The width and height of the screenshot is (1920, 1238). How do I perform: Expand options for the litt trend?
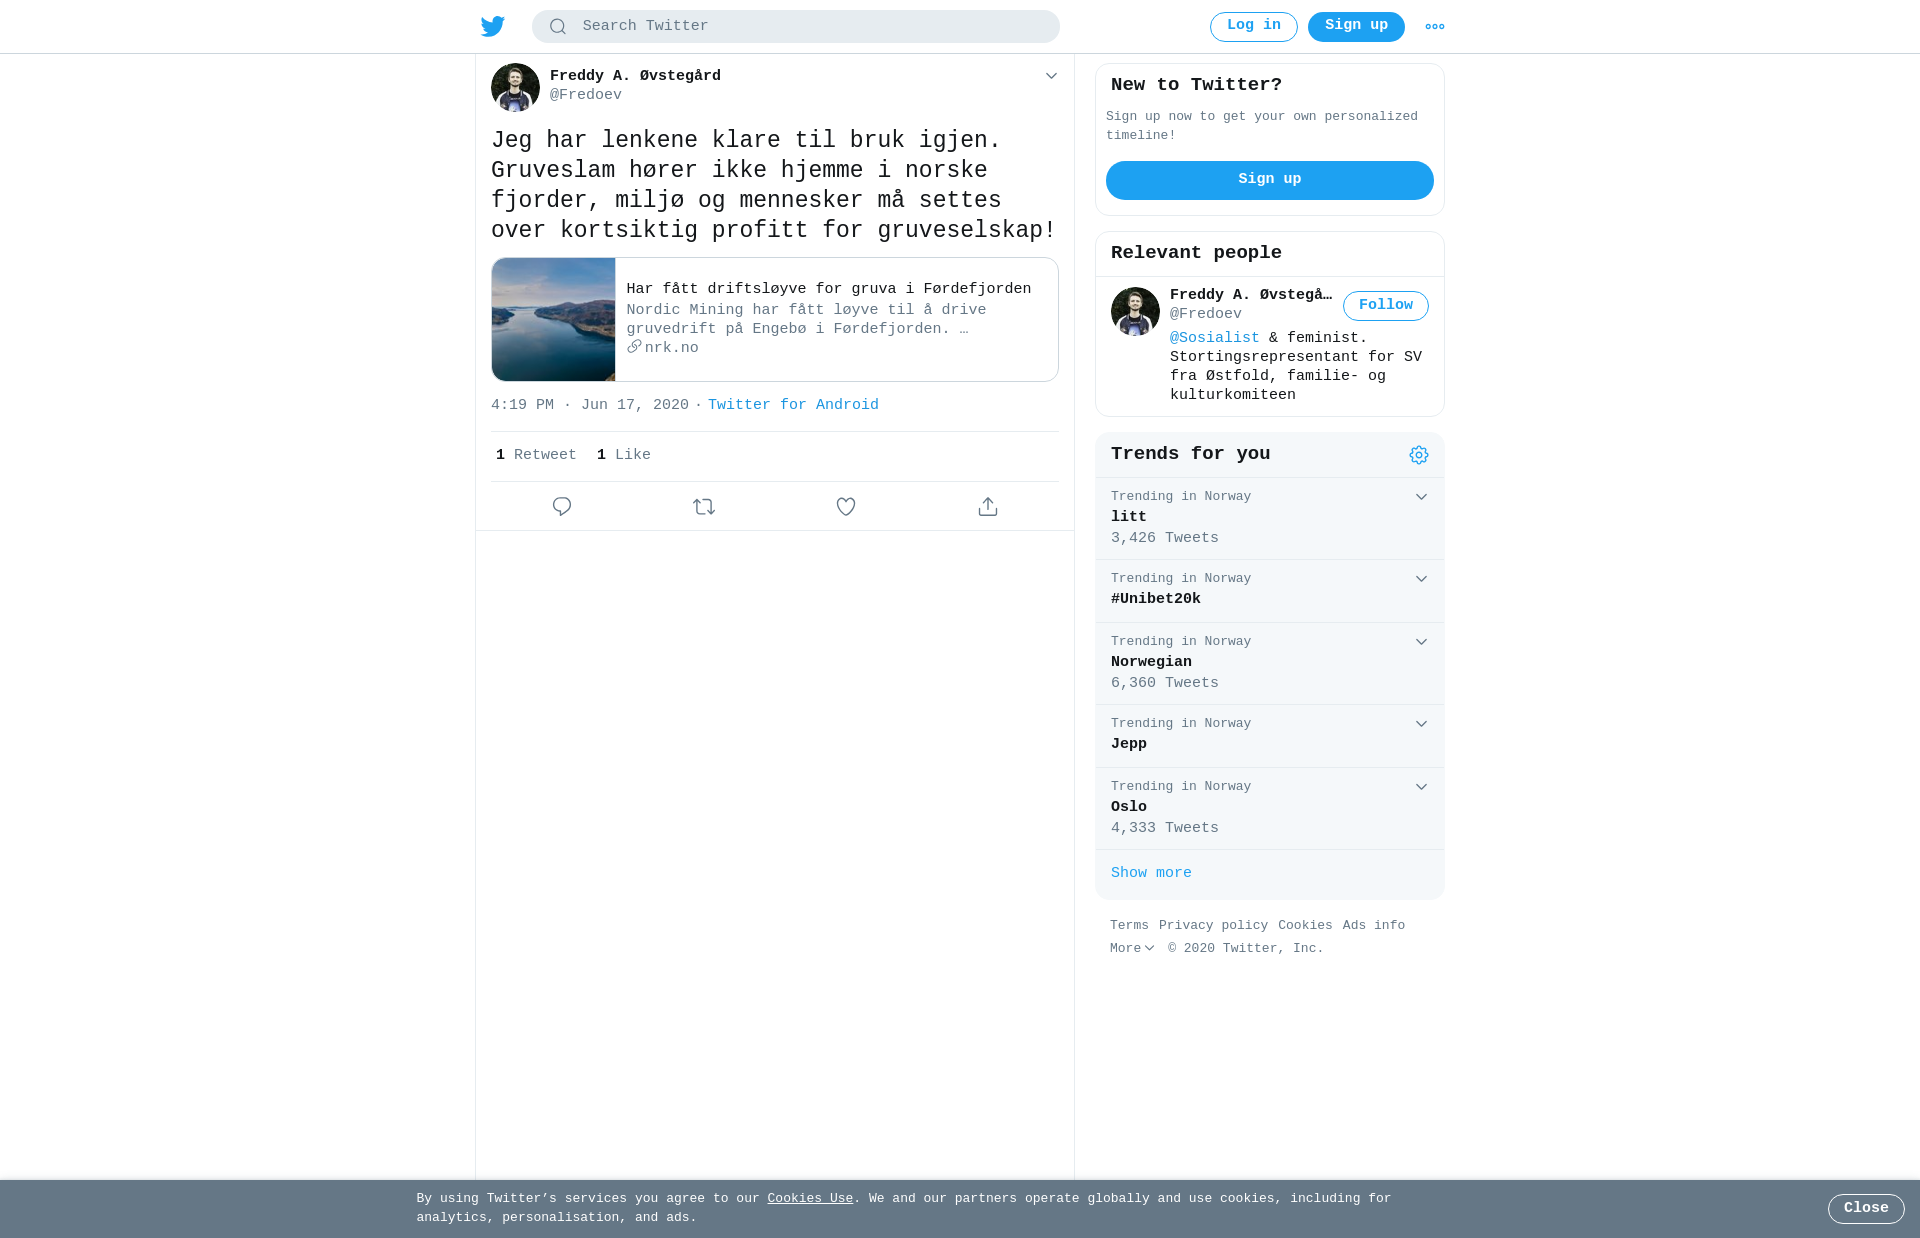(1421, 497)
